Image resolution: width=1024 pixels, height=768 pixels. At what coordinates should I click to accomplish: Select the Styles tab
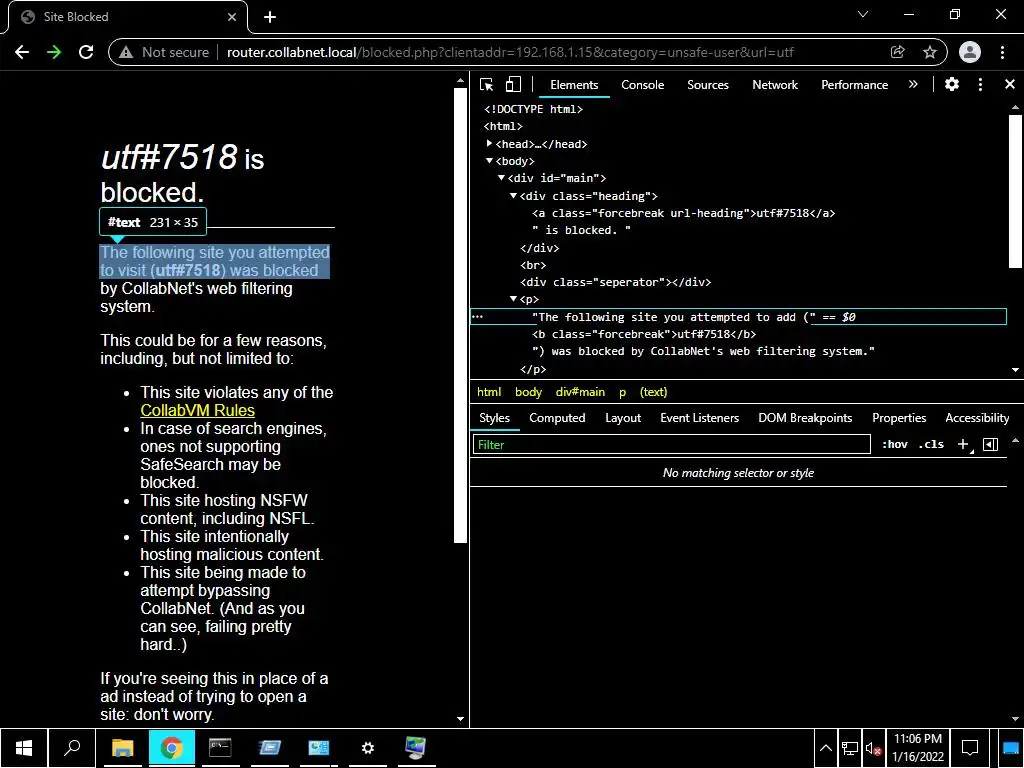tap(494, 418)
